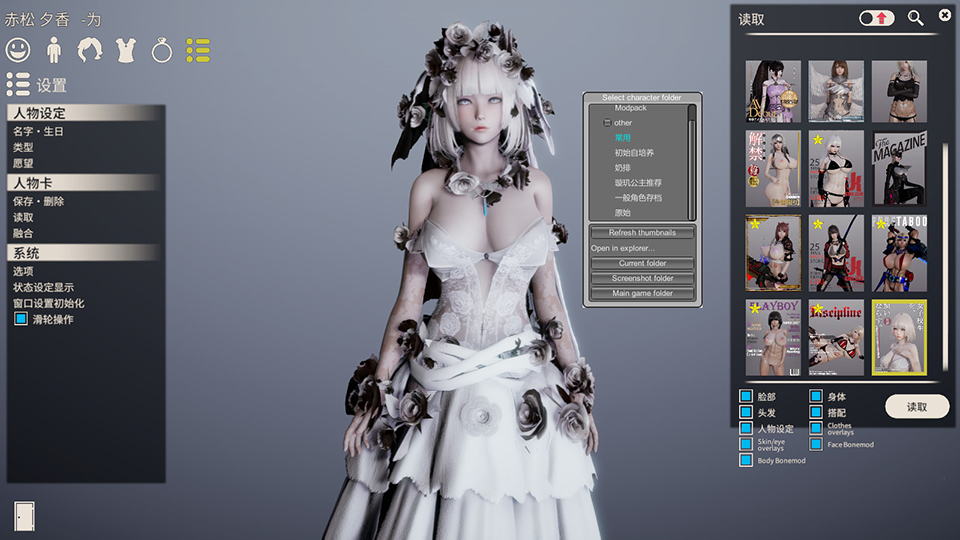This screenshot has width=960, height=540.
Task: Uncheck the 滑轮操作 checkbox
Action: [x=21, y=319]
